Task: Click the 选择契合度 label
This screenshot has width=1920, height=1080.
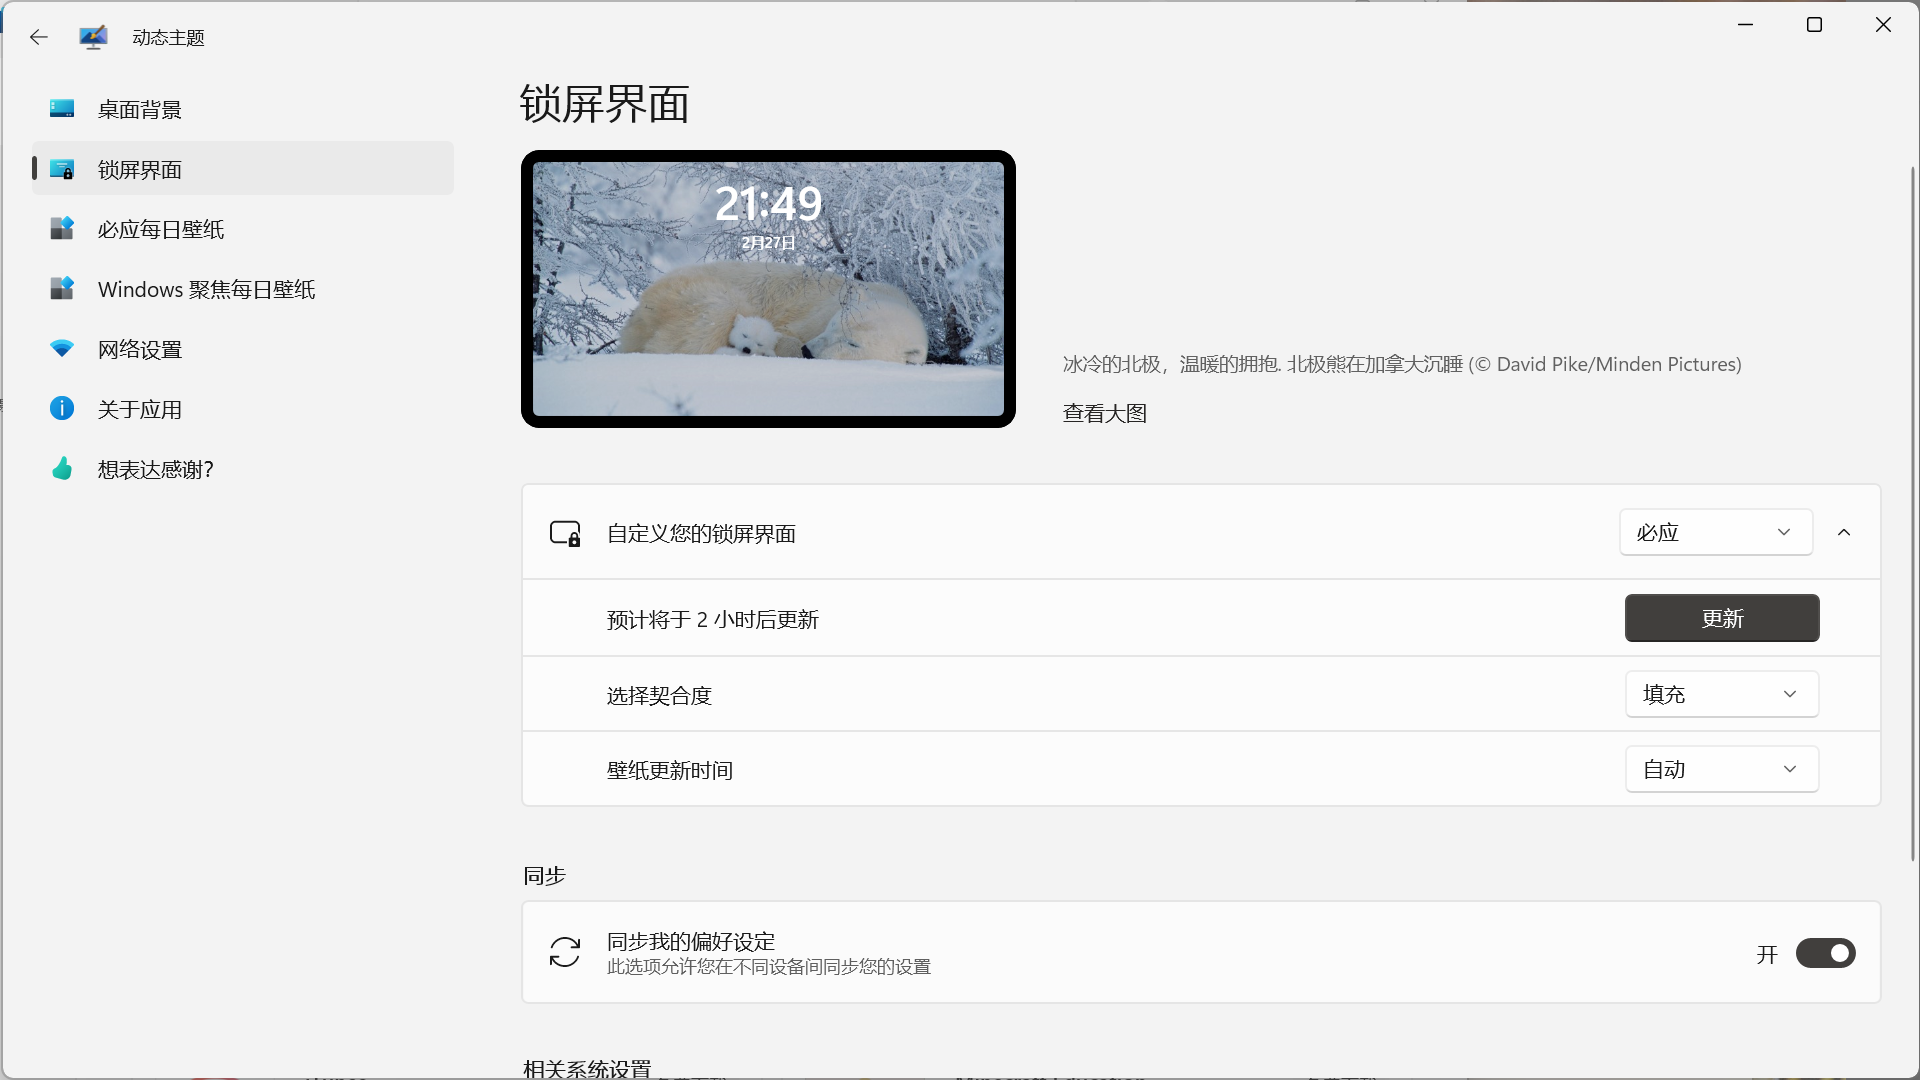Action: pyautogui.click(x=659, y=696)
